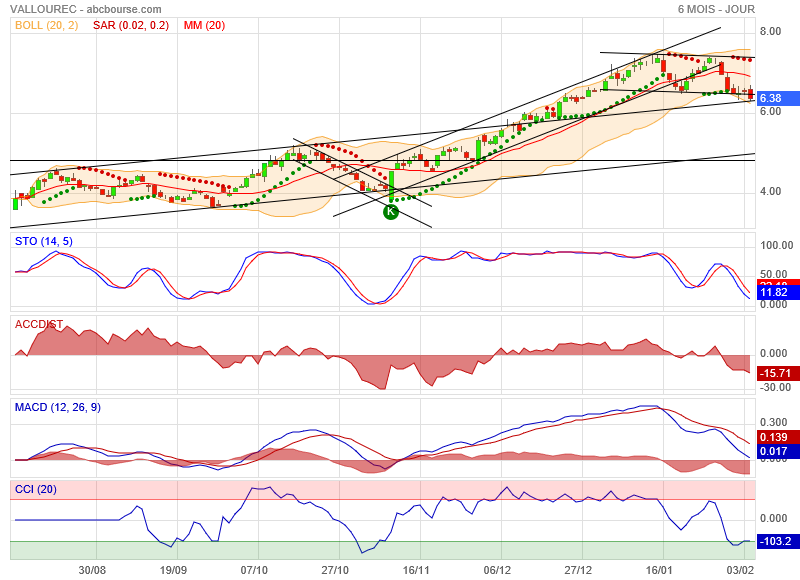Click the ACCDIST value tag -15.71

pyautogui.click(x=777, y=373)
